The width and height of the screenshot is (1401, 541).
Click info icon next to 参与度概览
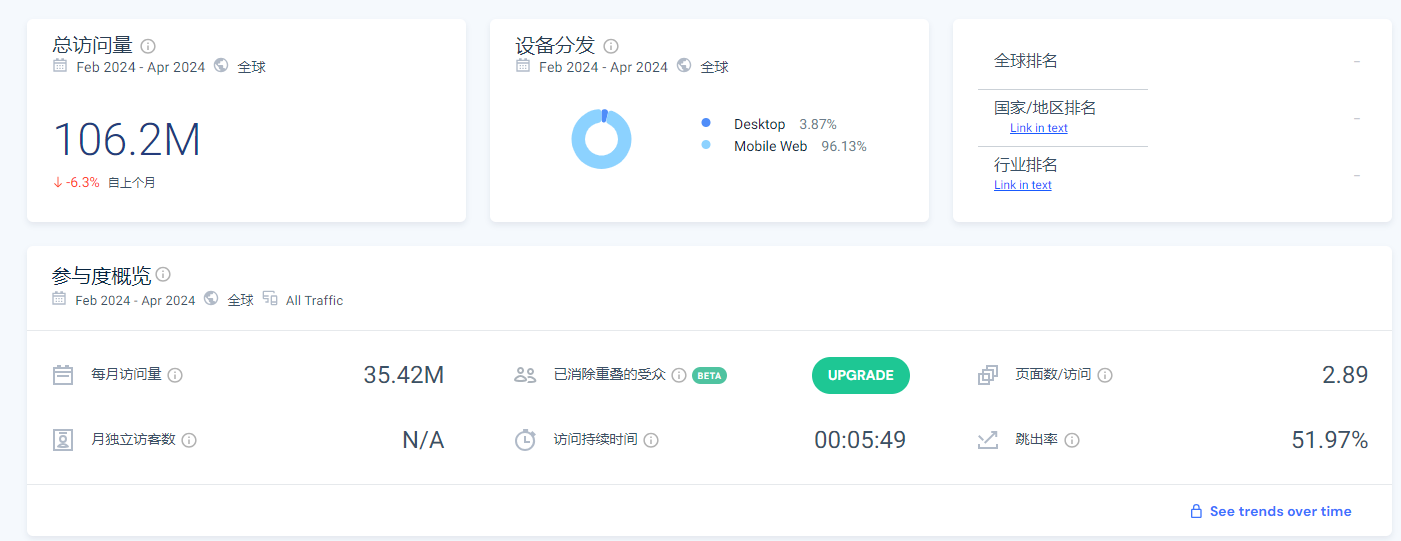point(163,274)
